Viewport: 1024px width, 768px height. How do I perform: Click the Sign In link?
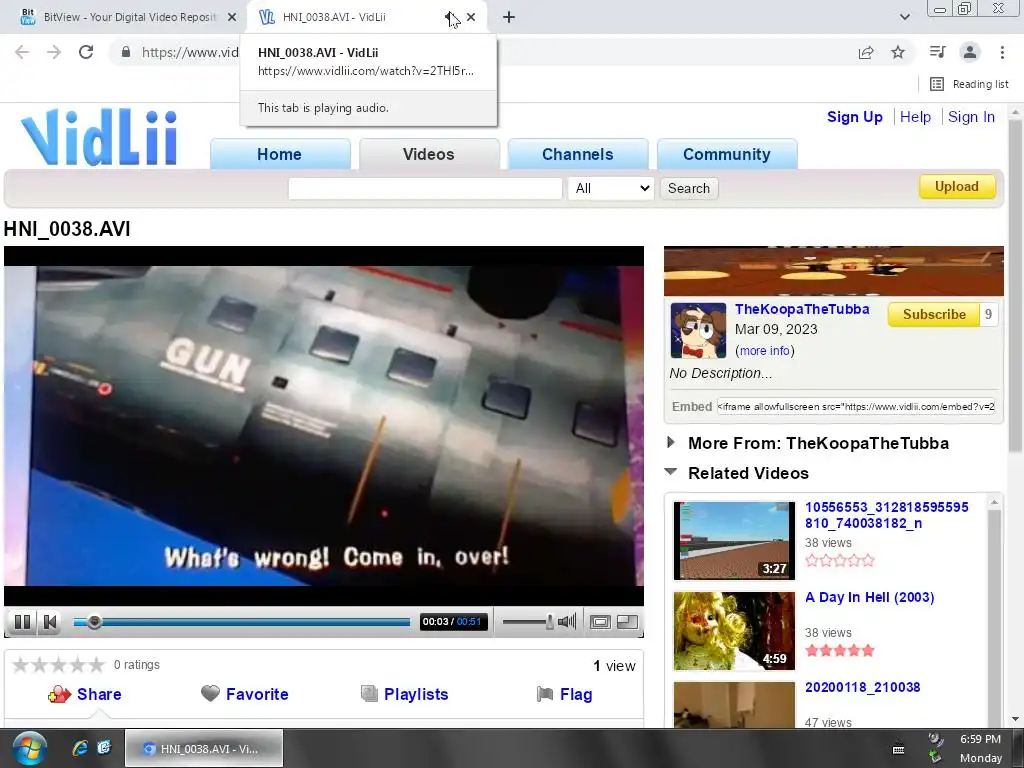(971, 117)
